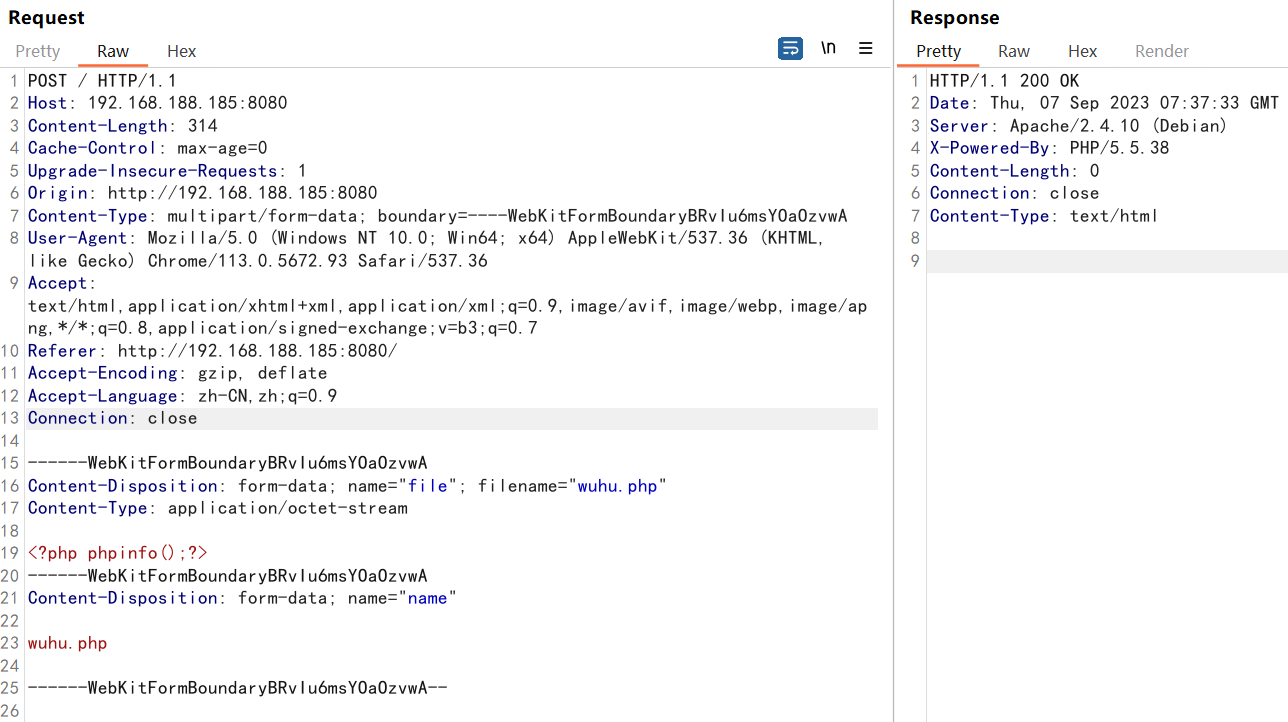Click the Upgrade-Insecure-Requests header line
1288x722 pixels.
[x=168, y=171]
